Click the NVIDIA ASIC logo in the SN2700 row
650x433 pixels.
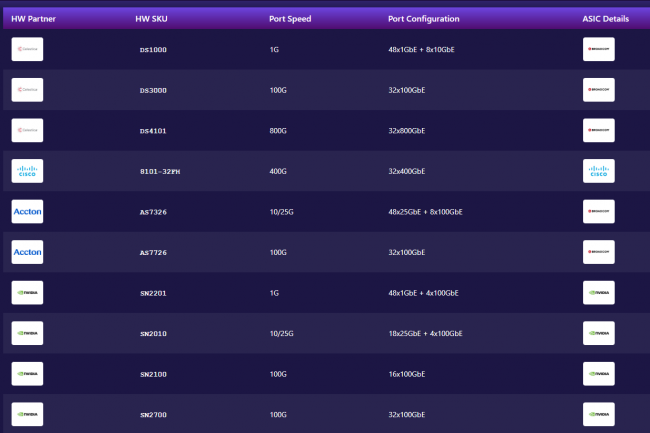coord(598,414)
